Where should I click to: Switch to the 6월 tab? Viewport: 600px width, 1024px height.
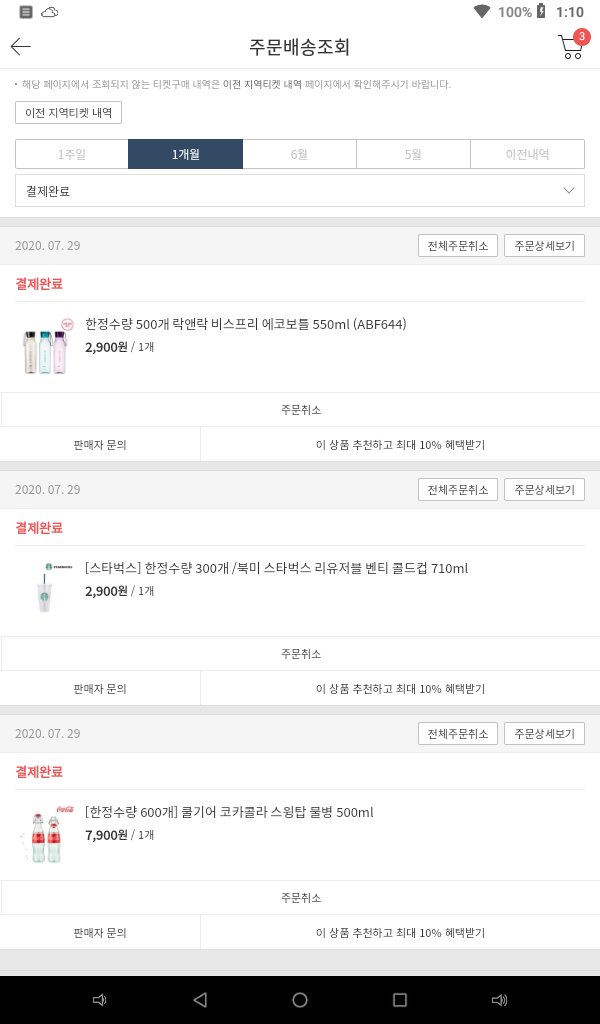click(299, 154)
